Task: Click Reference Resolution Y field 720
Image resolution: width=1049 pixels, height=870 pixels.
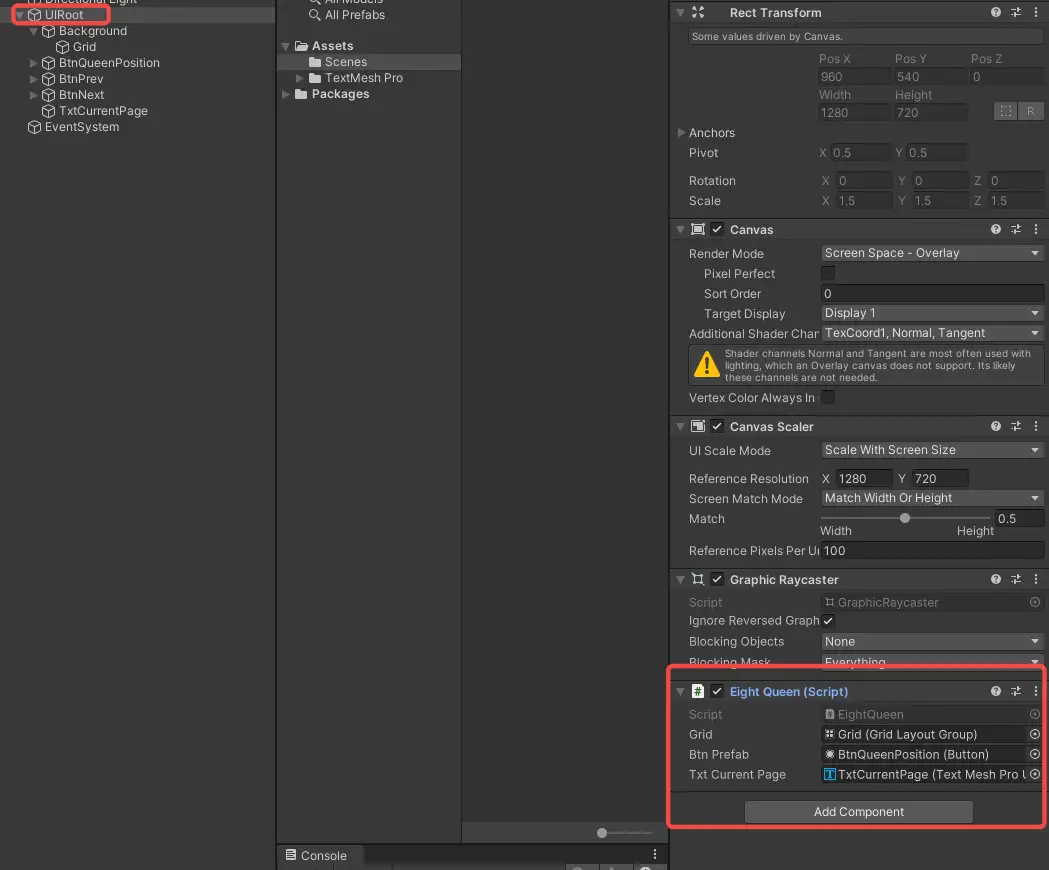Action: [940, 478]
